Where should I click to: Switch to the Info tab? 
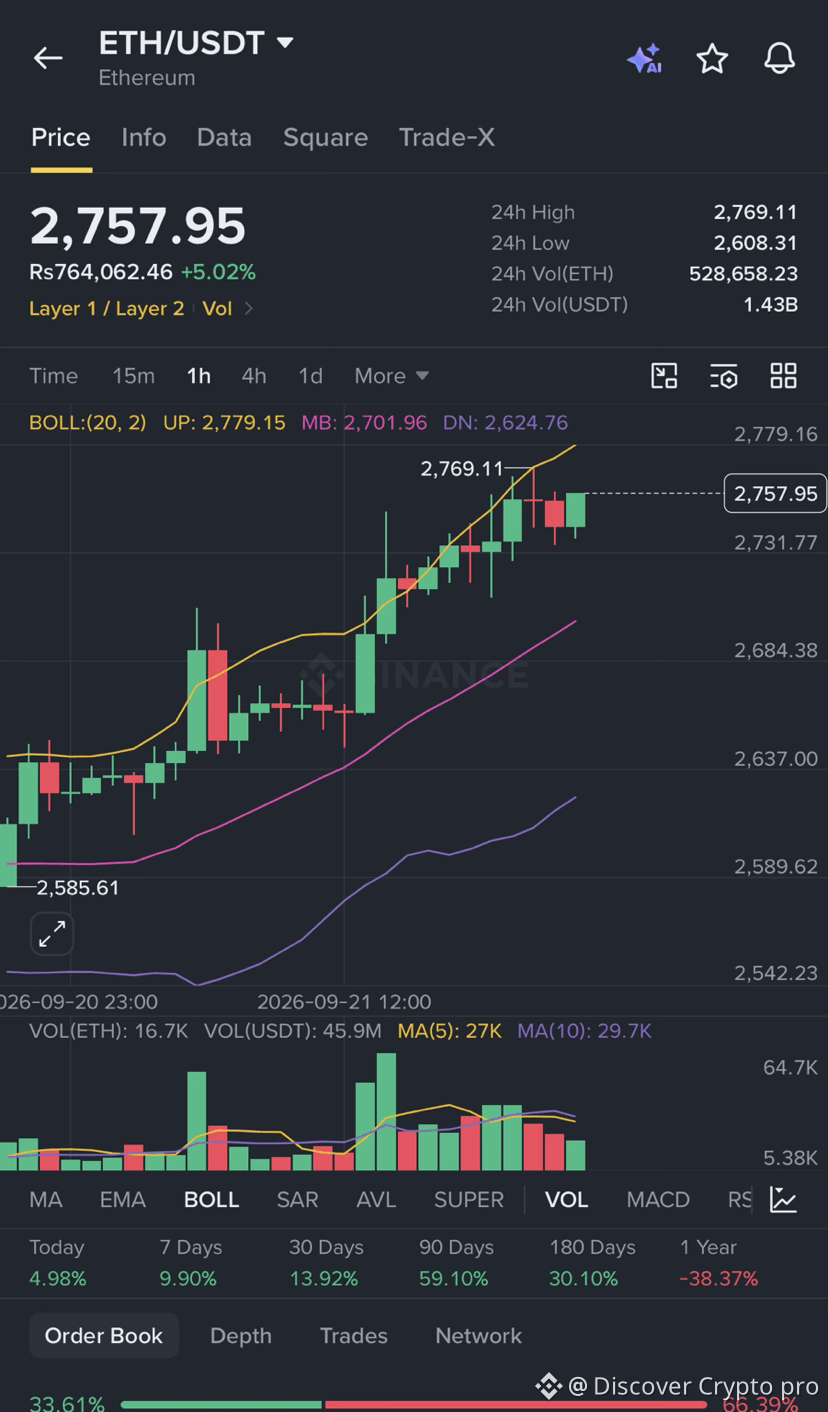click(x=144, y=137)
